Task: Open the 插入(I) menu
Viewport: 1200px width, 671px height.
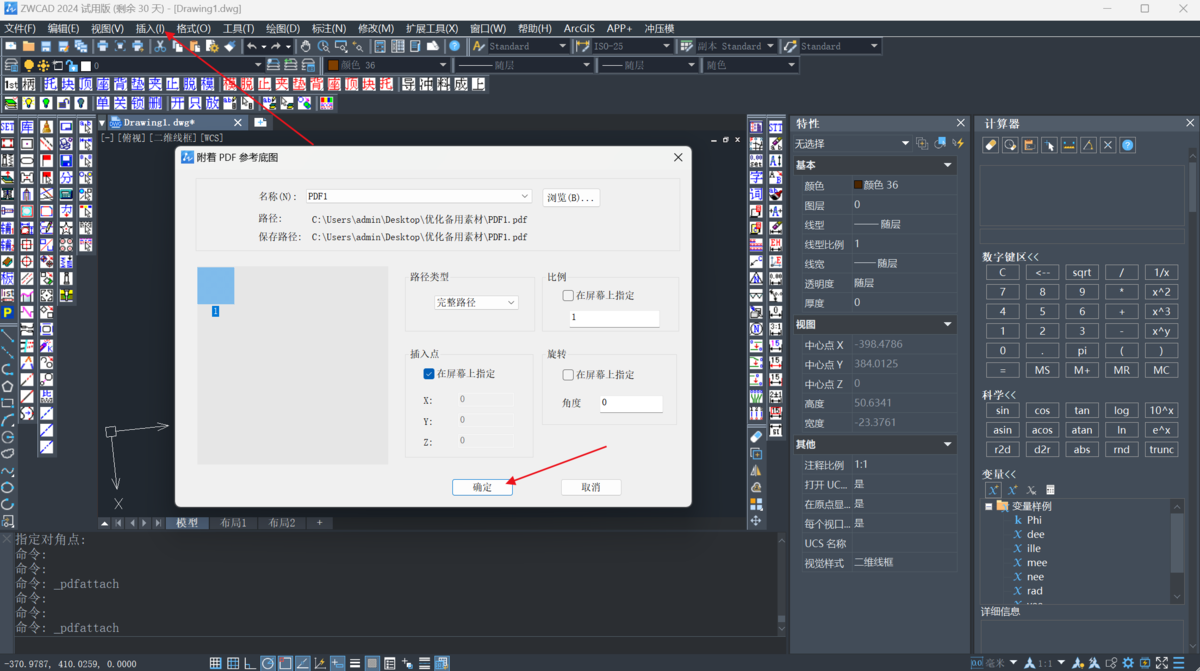Action: pyautogui.click(x=150, y=29)
